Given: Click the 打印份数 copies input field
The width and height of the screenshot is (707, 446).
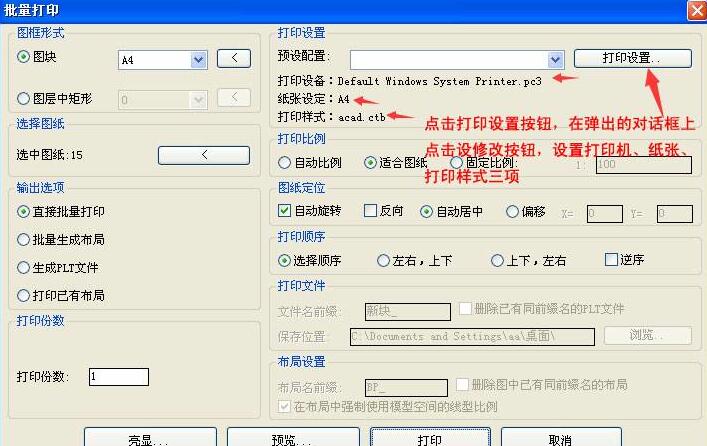Looking at the screenshot, I should point(119,377).
